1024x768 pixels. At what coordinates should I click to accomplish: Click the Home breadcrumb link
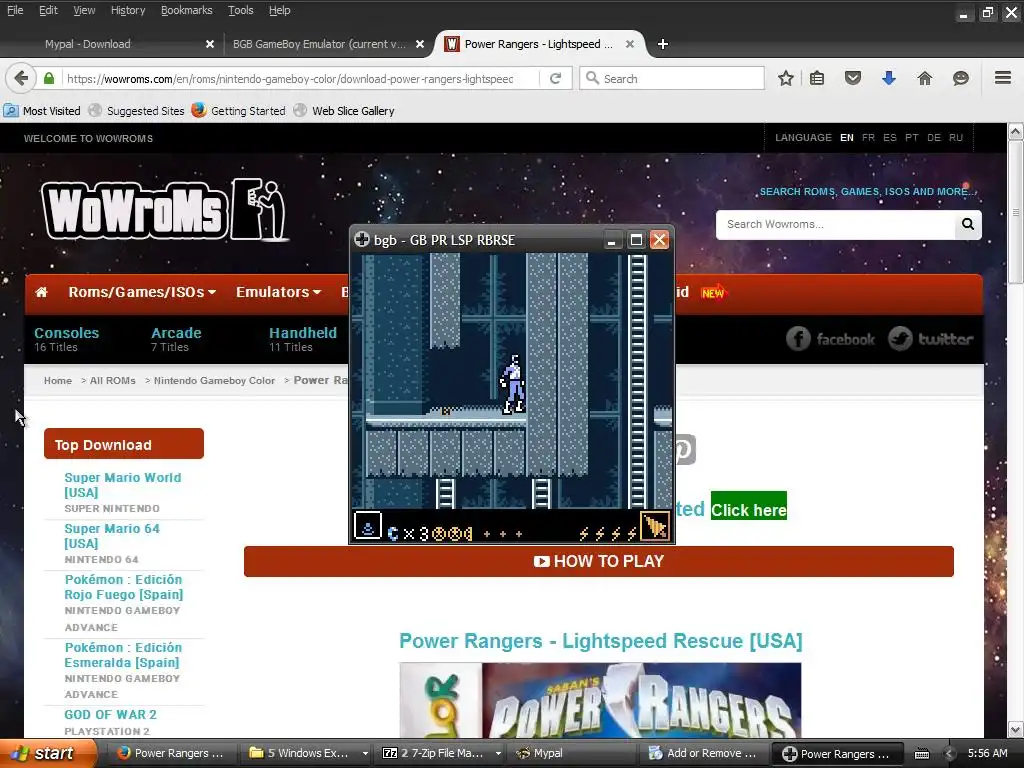click(58, 381)
